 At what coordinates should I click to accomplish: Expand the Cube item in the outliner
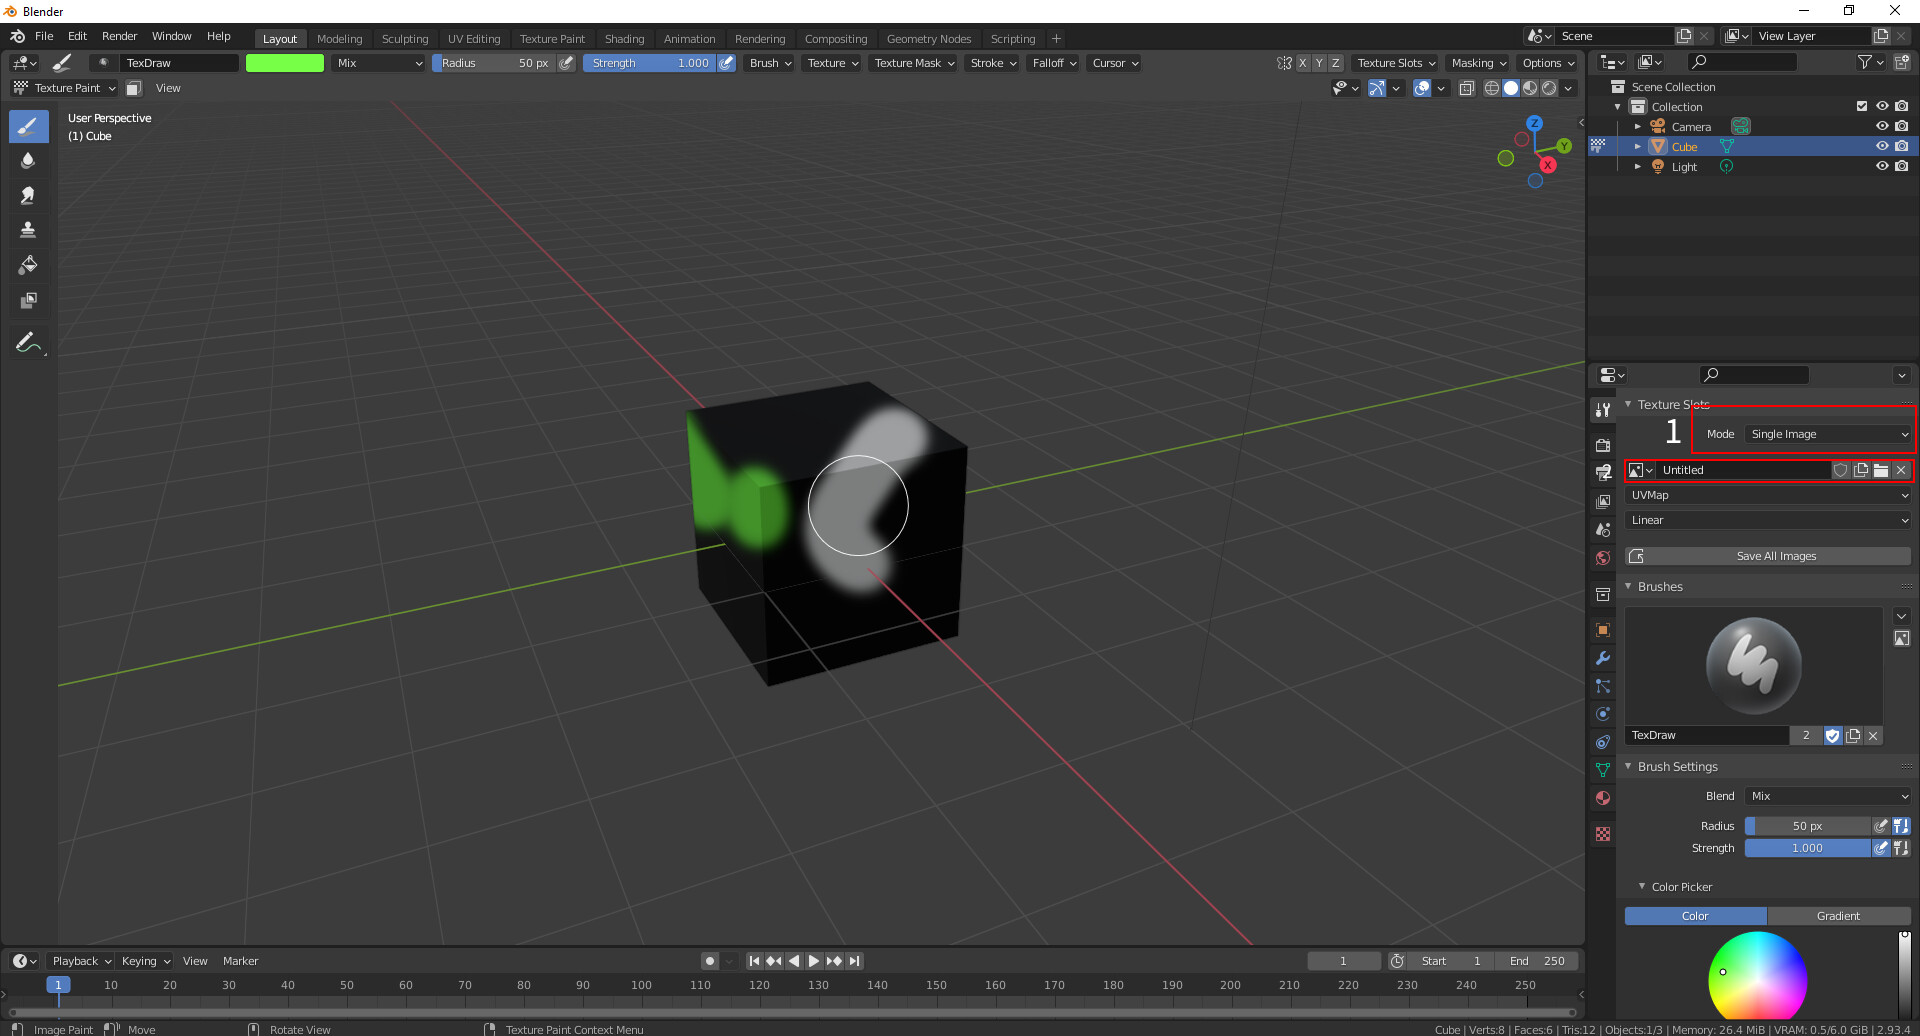pyautogui.click(x=1638, y=146)
